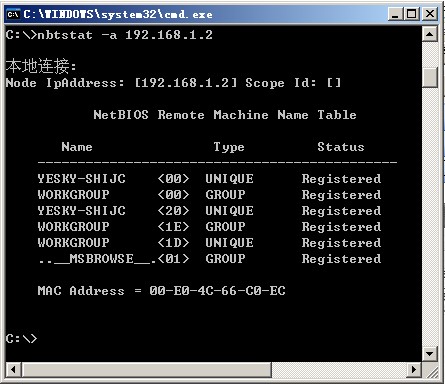Click the 本地连接 heading line
445x384 pixels.
pyautogui.click(x=41, y=66)
